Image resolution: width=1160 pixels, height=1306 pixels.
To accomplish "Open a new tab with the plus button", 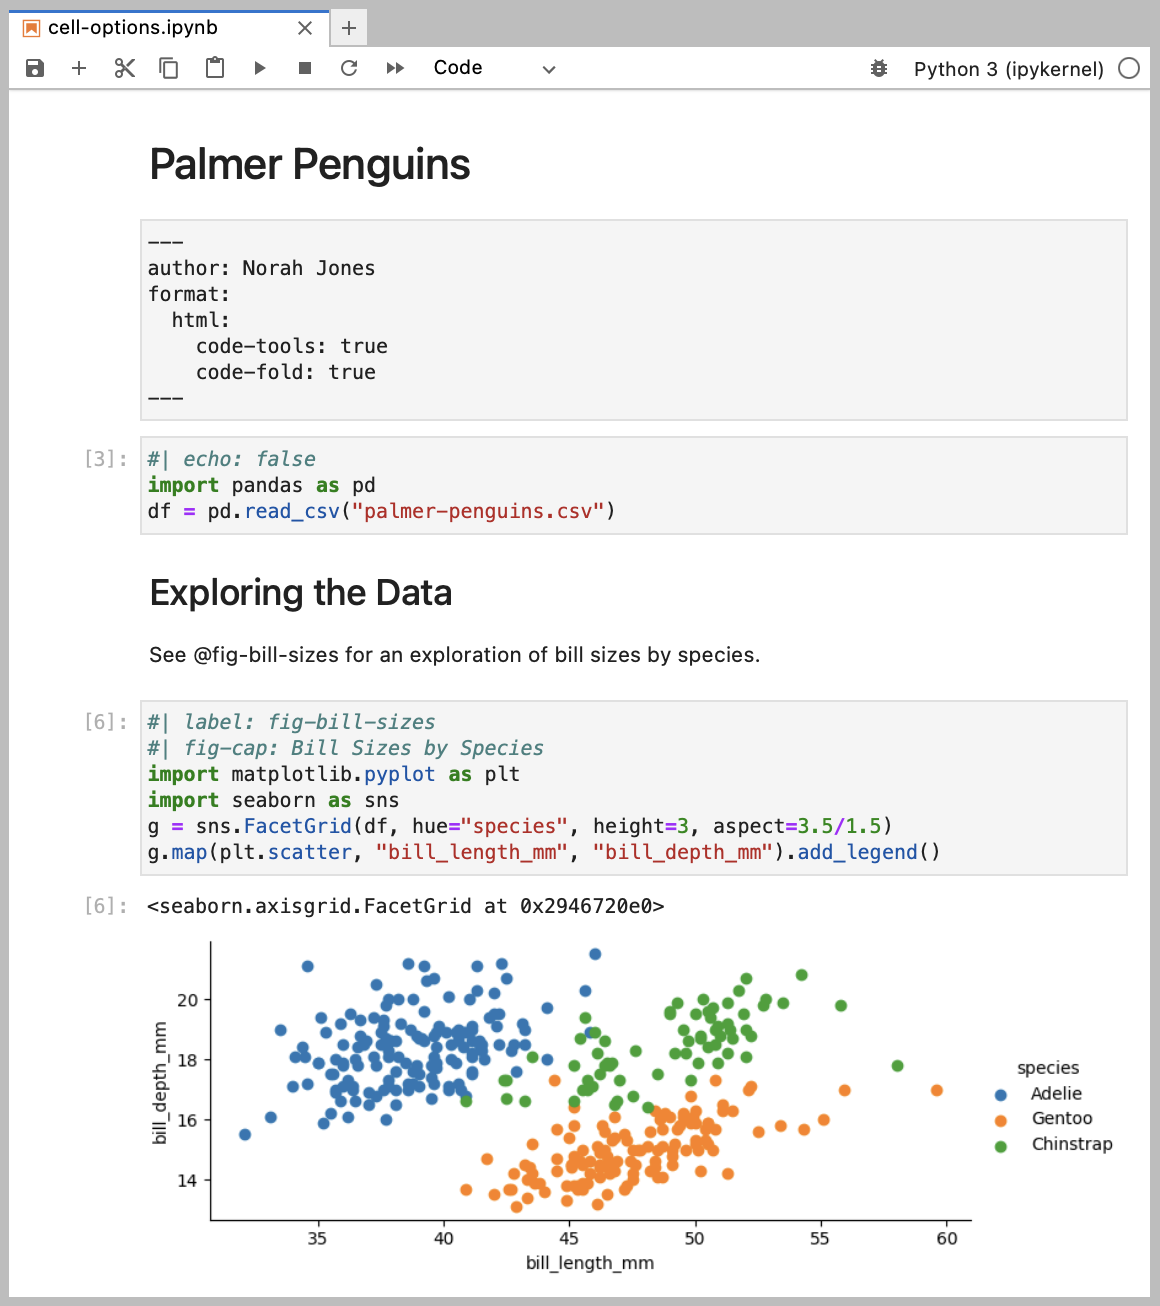I will (x=348, y=28).
